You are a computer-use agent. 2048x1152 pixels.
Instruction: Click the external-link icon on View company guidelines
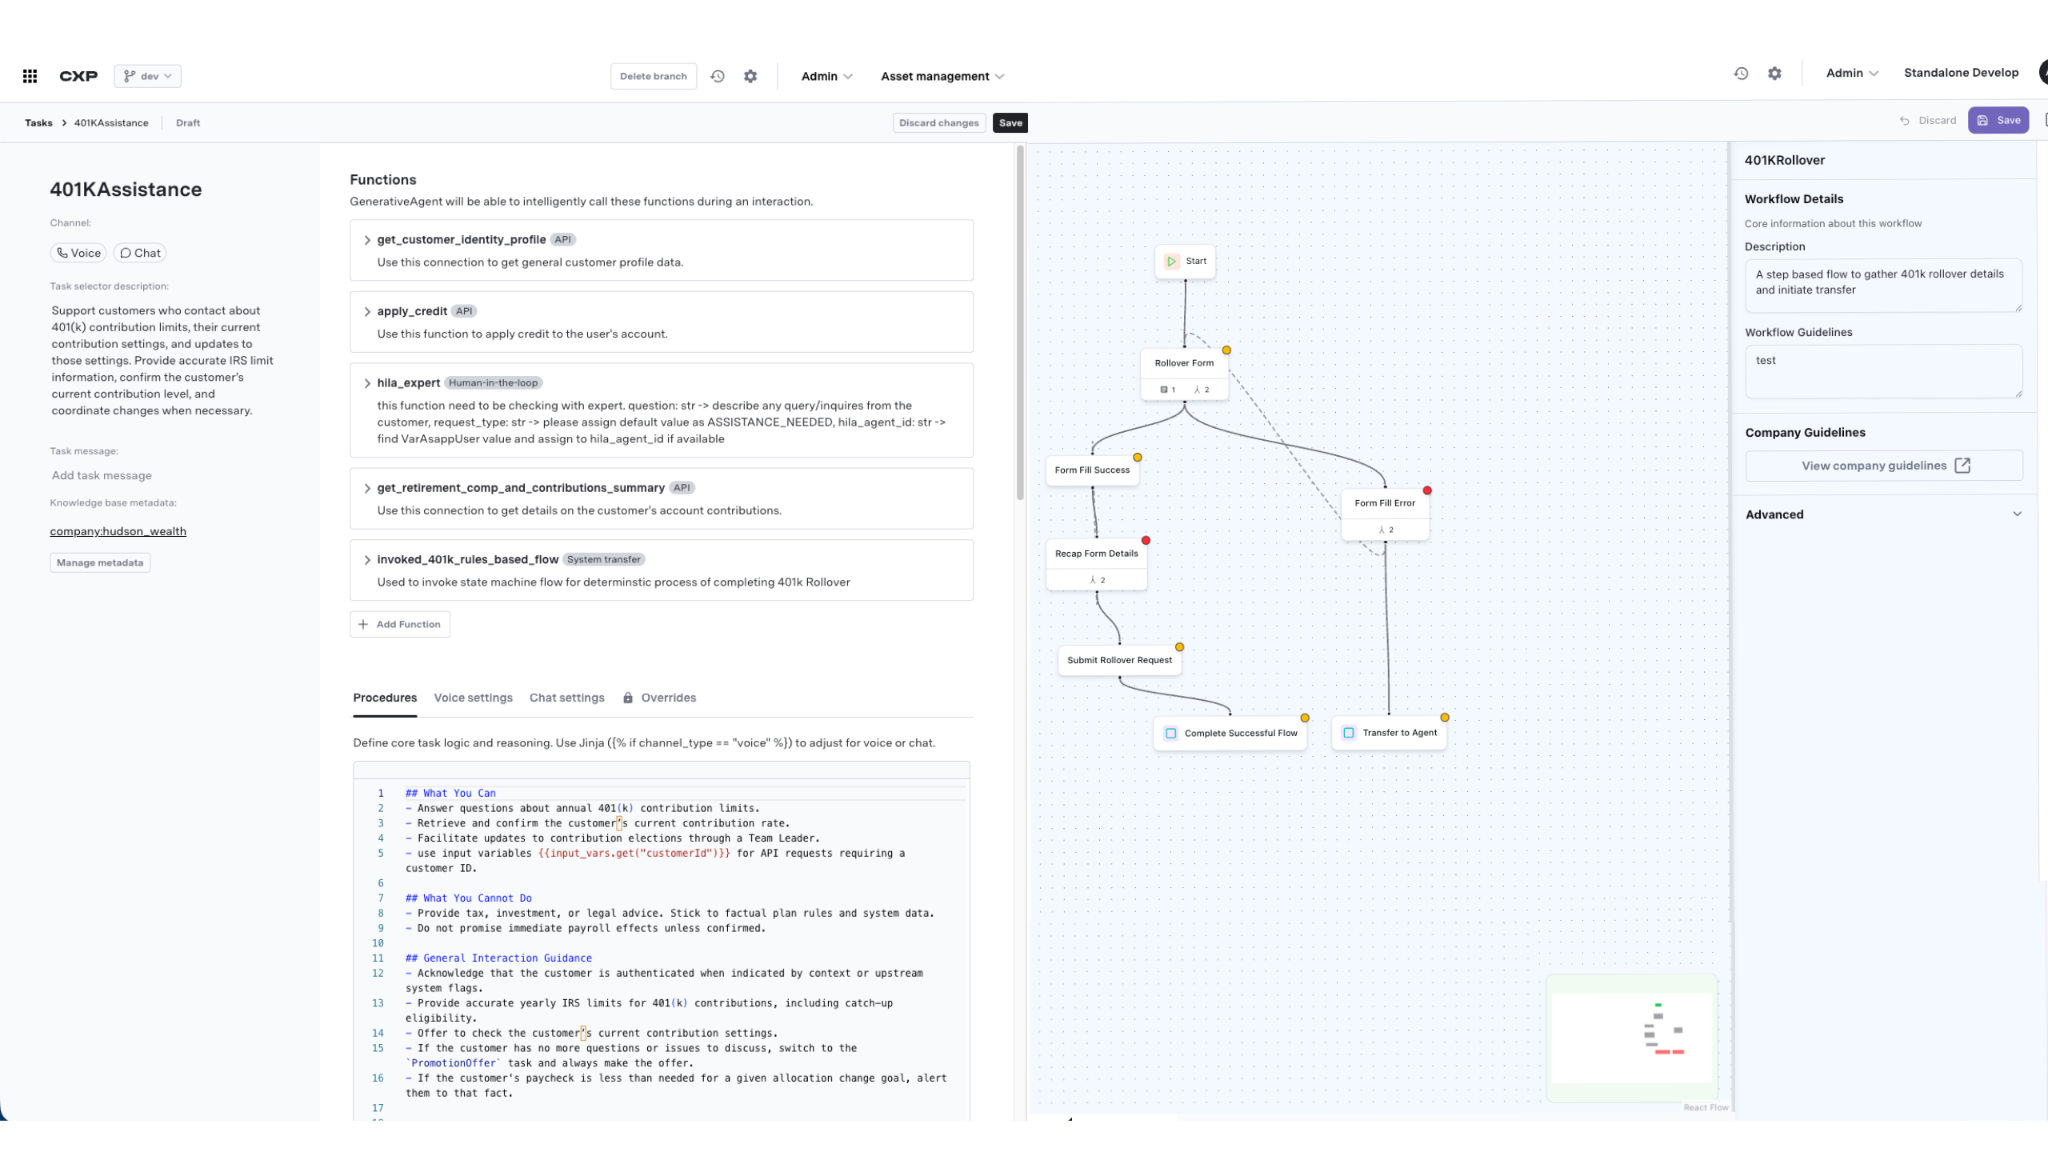[x=1963, y=465]
